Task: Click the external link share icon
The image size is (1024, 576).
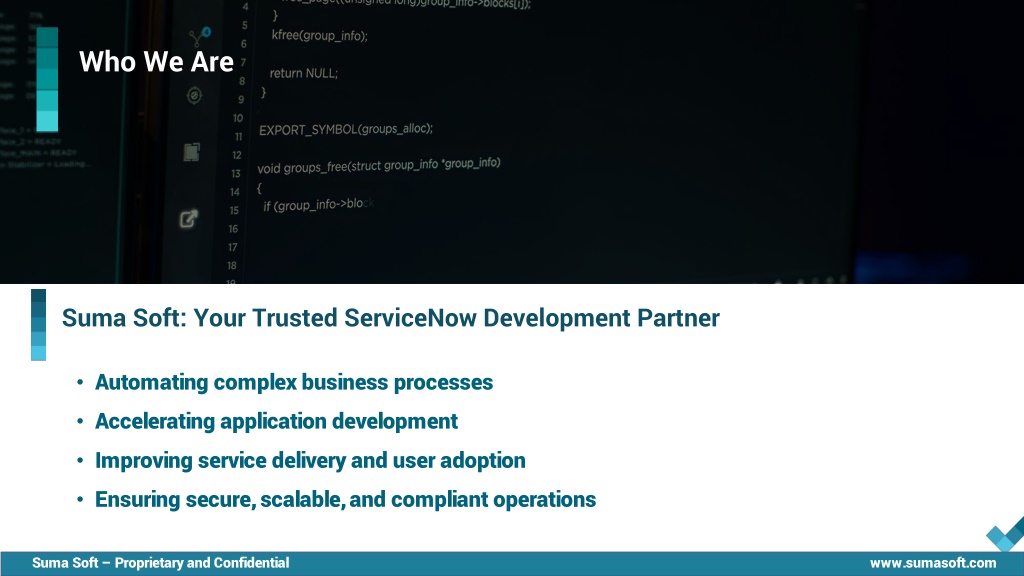Action: click(x=189, y=218)
